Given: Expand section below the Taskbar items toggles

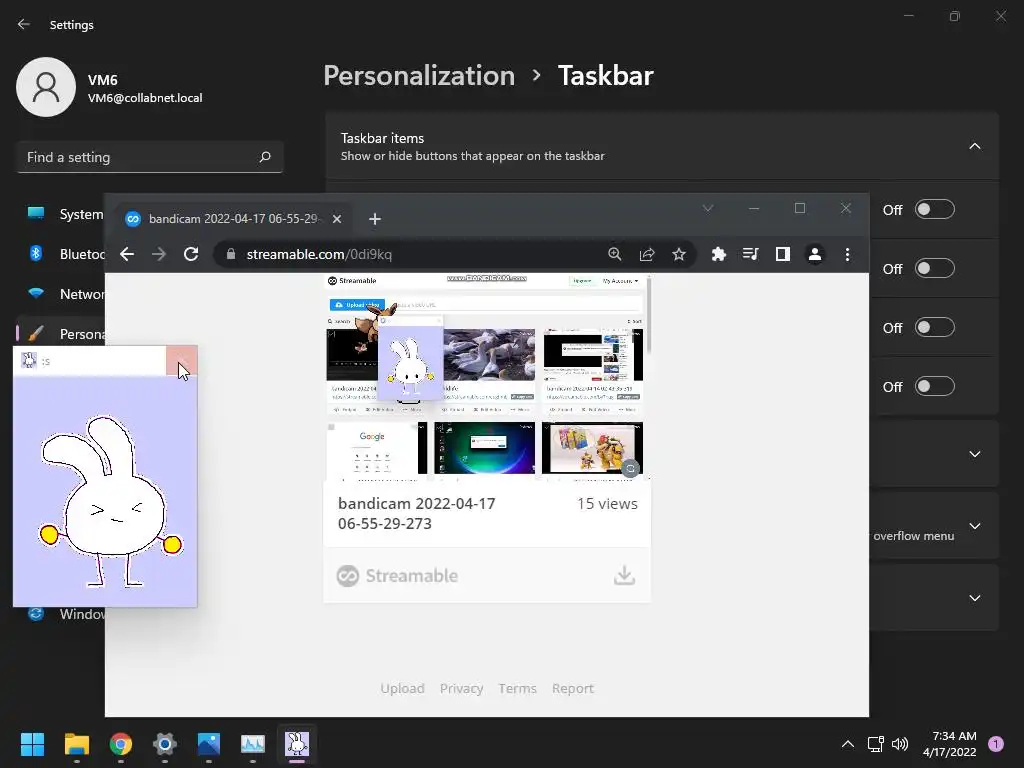Looking at the screenshot, I should tap(974, 454).
